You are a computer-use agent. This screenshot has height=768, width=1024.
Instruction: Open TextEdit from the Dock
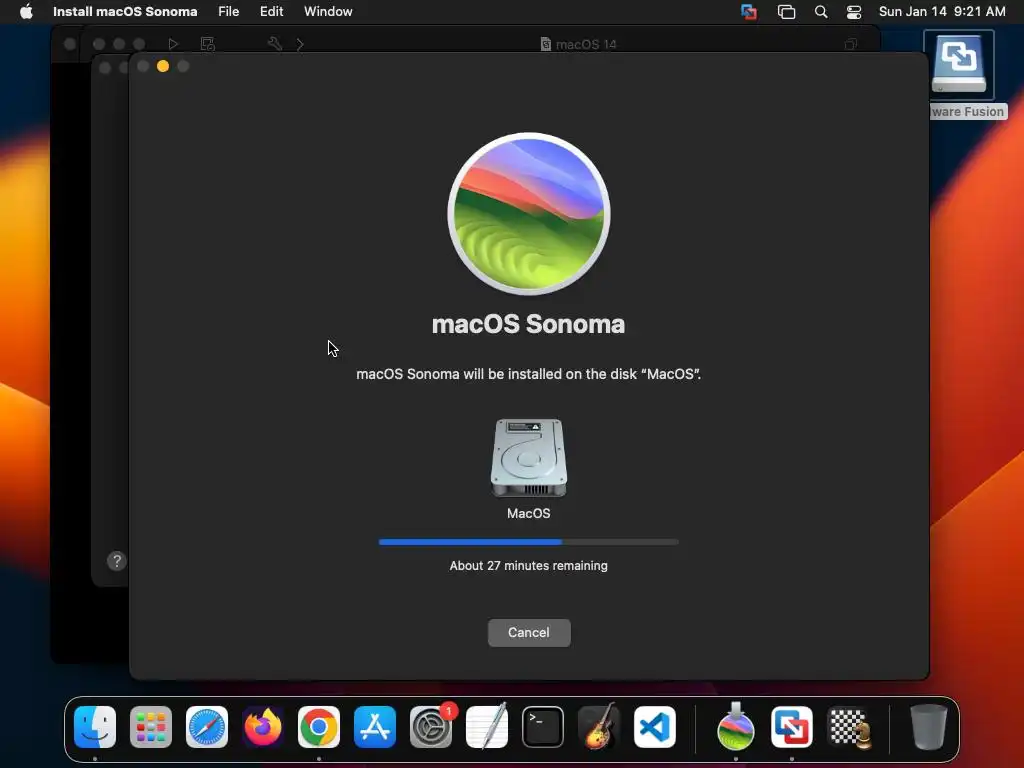(x=487, y=727)
